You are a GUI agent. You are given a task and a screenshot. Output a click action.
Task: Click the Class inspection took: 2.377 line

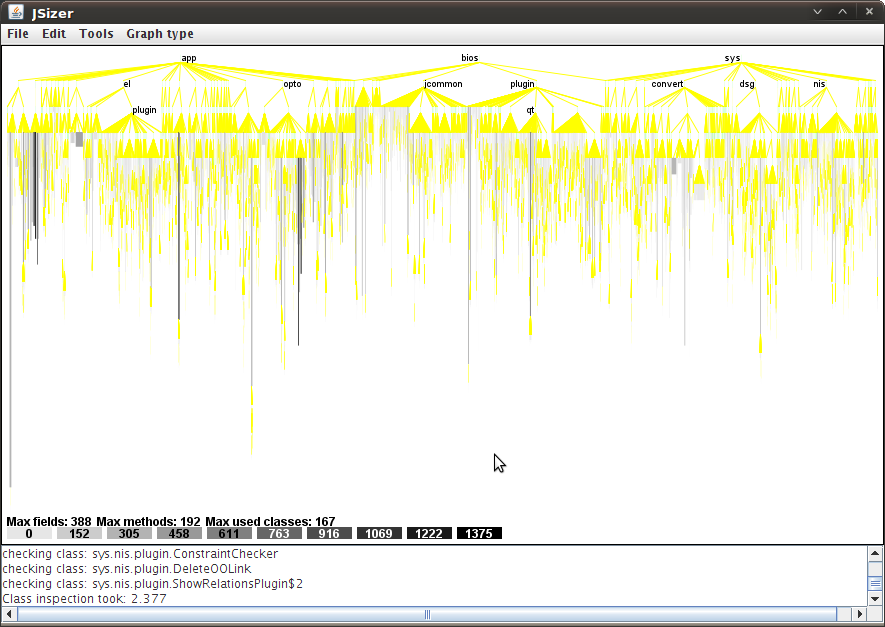click(x=85, y=599)
